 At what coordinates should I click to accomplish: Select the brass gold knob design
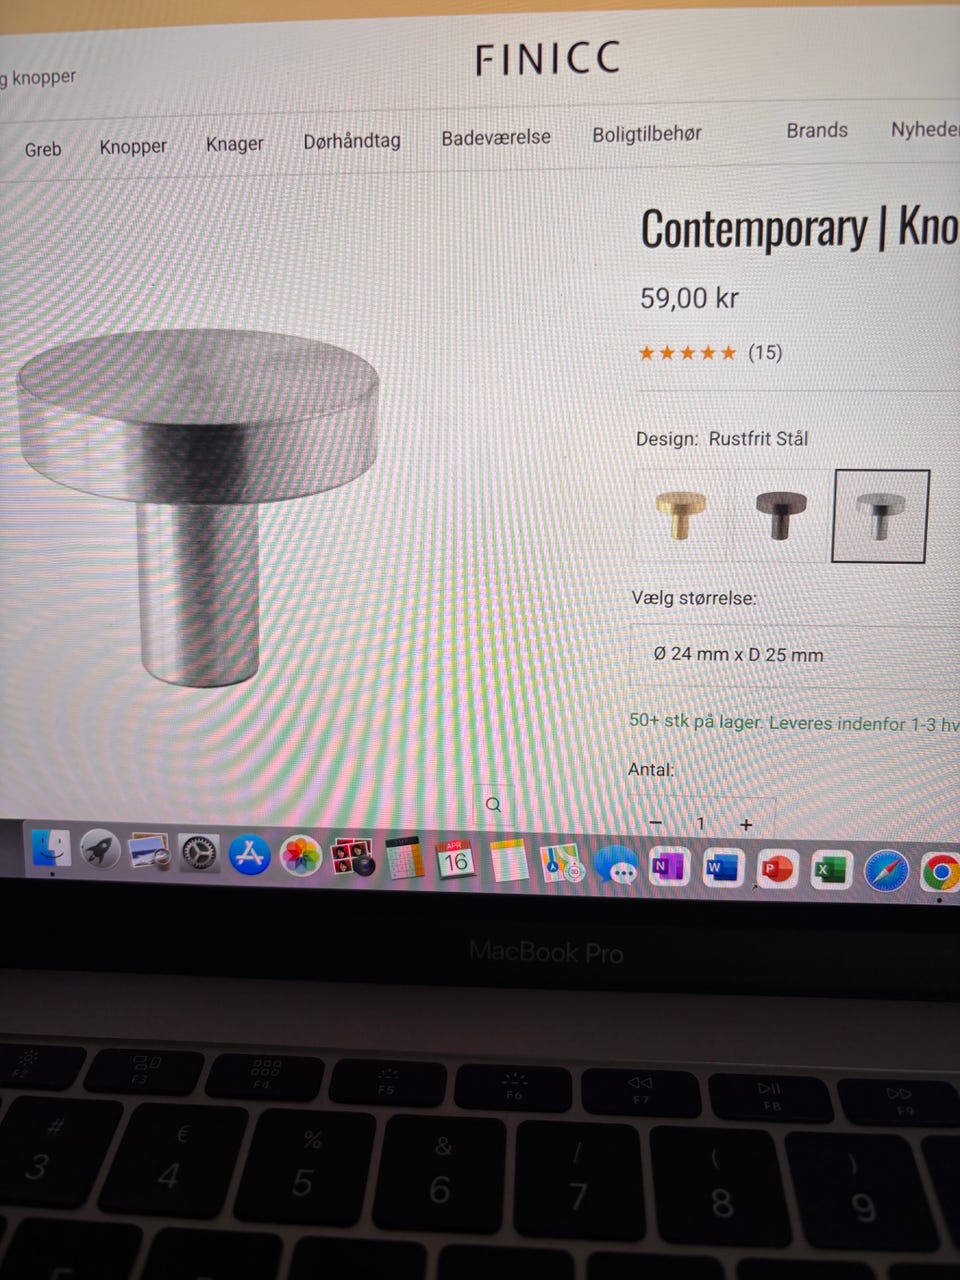pyautogui.click(x=682, y=515)
